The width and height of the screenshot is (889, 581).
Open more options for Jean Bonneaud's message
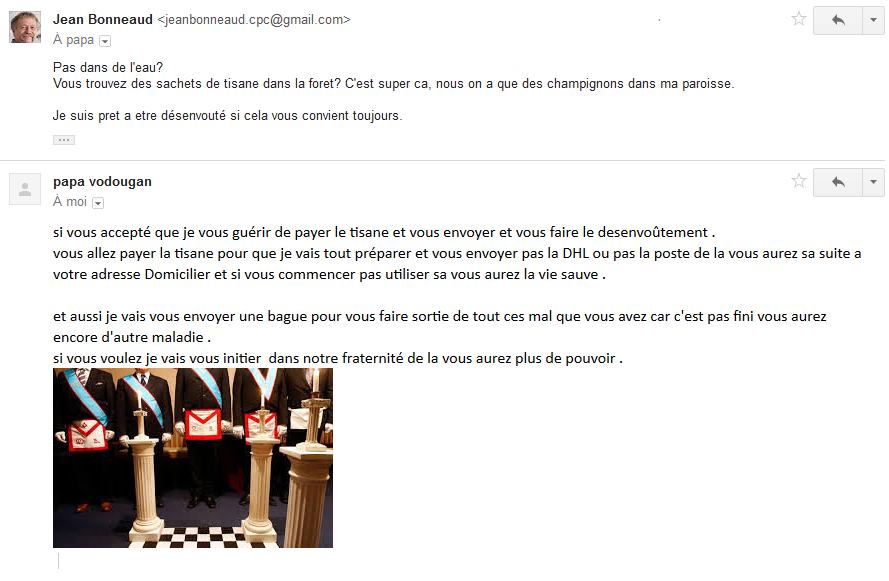tap(873, 20)
